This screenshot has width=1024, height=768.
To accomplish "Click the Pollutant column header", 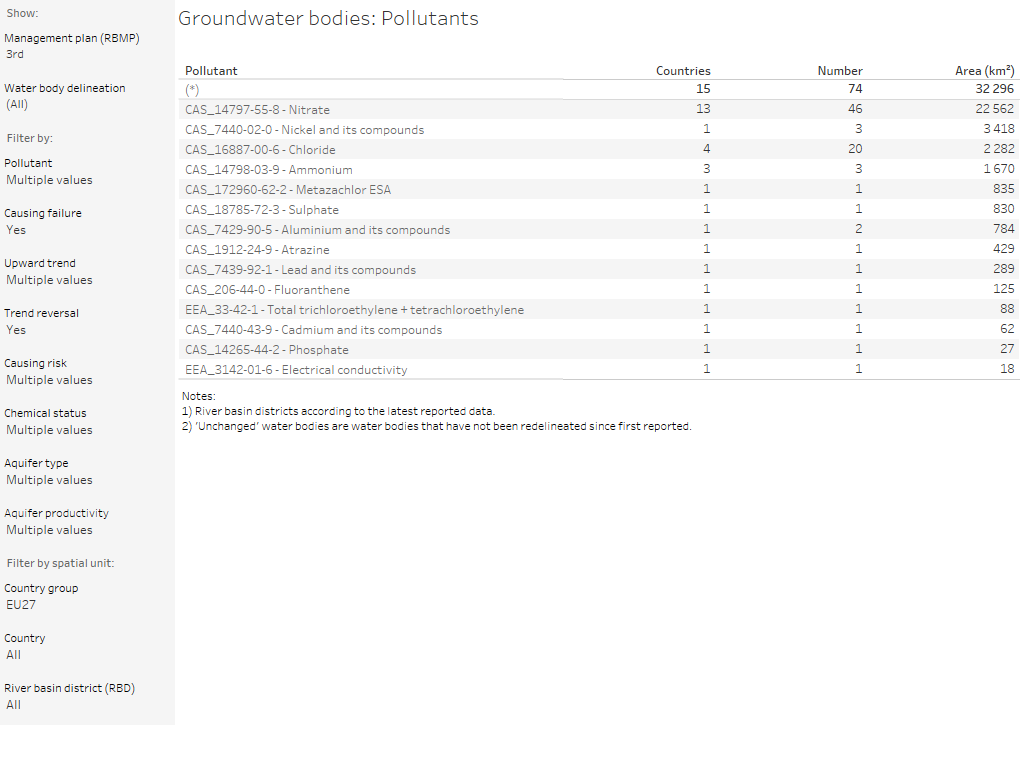I will [x=211, y=71].
